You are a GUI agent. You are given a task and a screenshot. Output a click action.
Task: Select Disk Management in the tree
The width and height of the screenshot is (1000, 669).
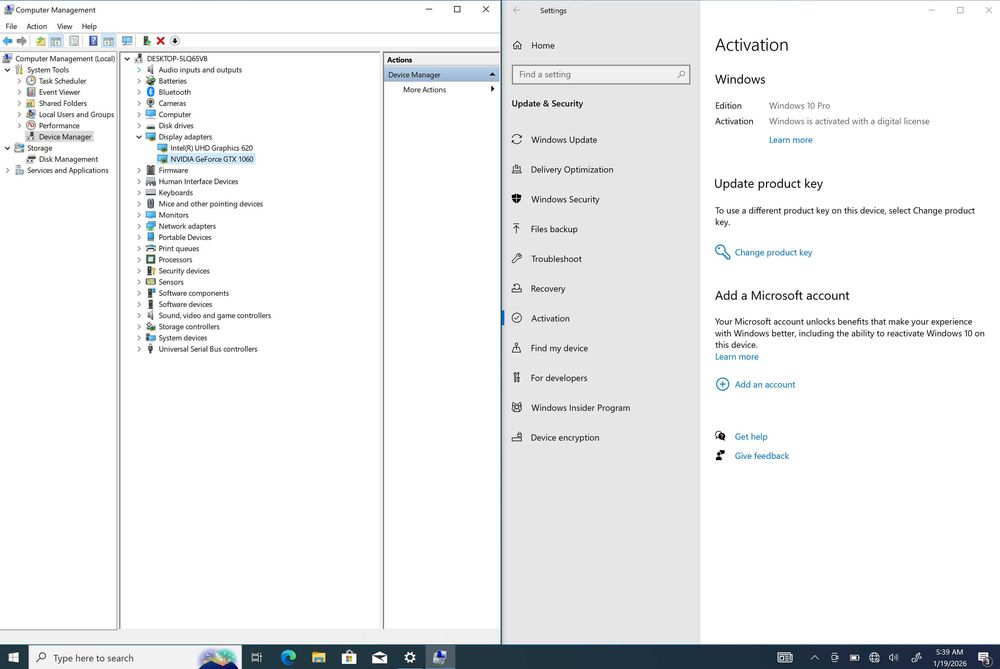click(x=68, y=159)
